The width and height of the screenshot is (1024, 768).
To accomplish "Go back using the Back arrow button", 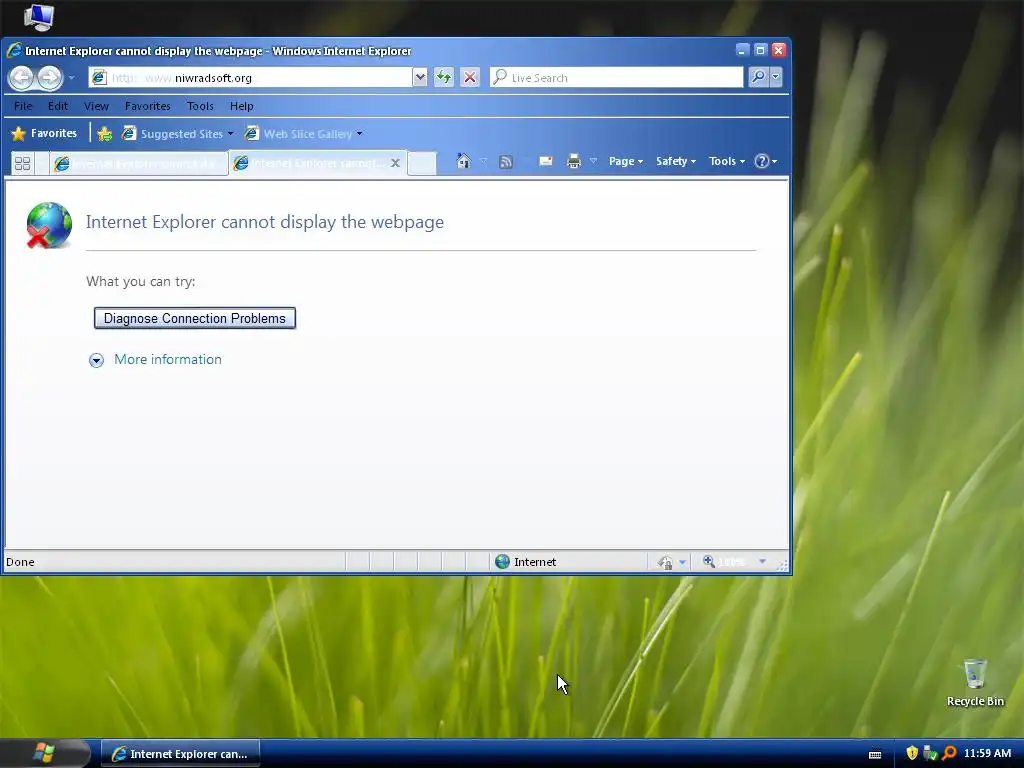I will click(x=22, y=78).
